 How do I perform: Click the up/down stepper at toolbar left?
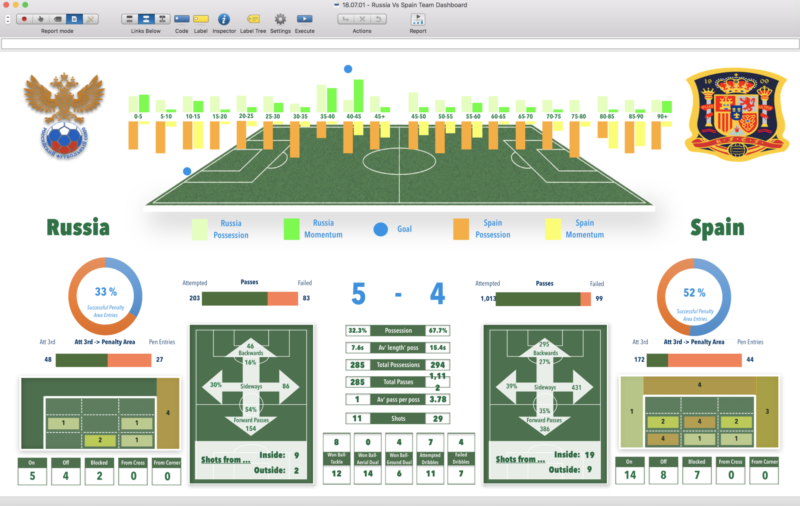(7, 19)
